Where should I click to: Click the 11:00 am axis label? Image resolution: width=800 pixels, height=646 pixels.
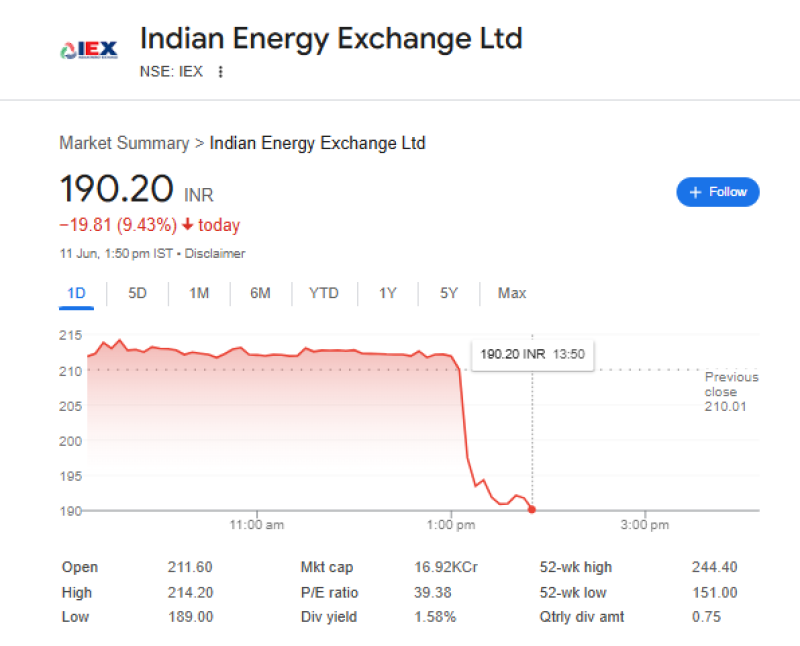pos(257,525)
